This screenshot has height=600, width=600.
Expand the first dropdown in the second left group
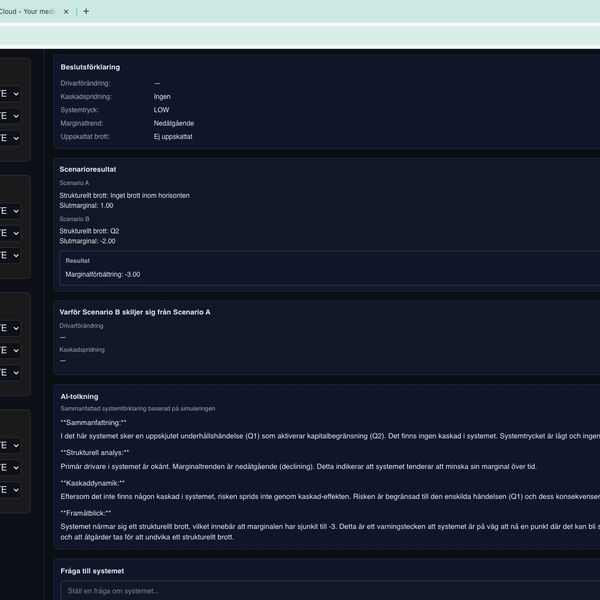[x=9, y=211]
